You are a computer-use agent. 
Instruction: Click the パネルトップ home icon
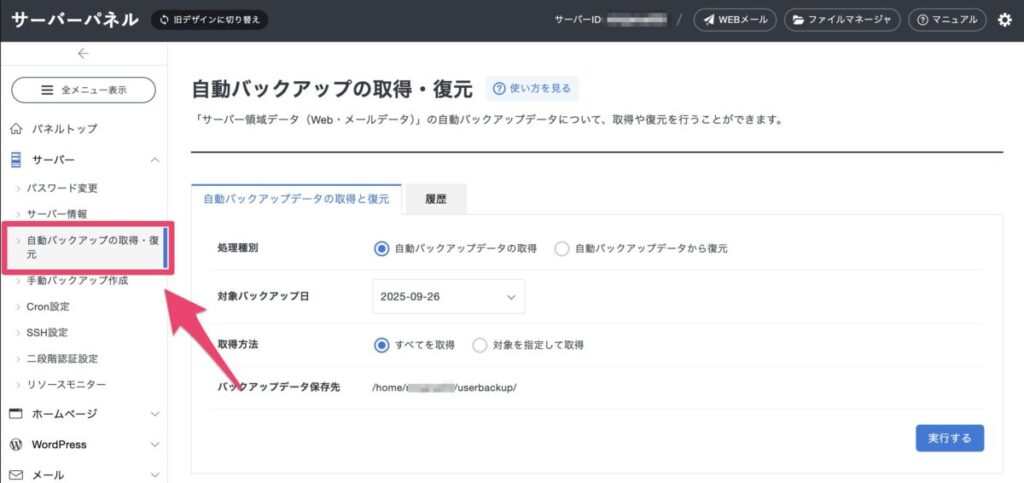16,129
